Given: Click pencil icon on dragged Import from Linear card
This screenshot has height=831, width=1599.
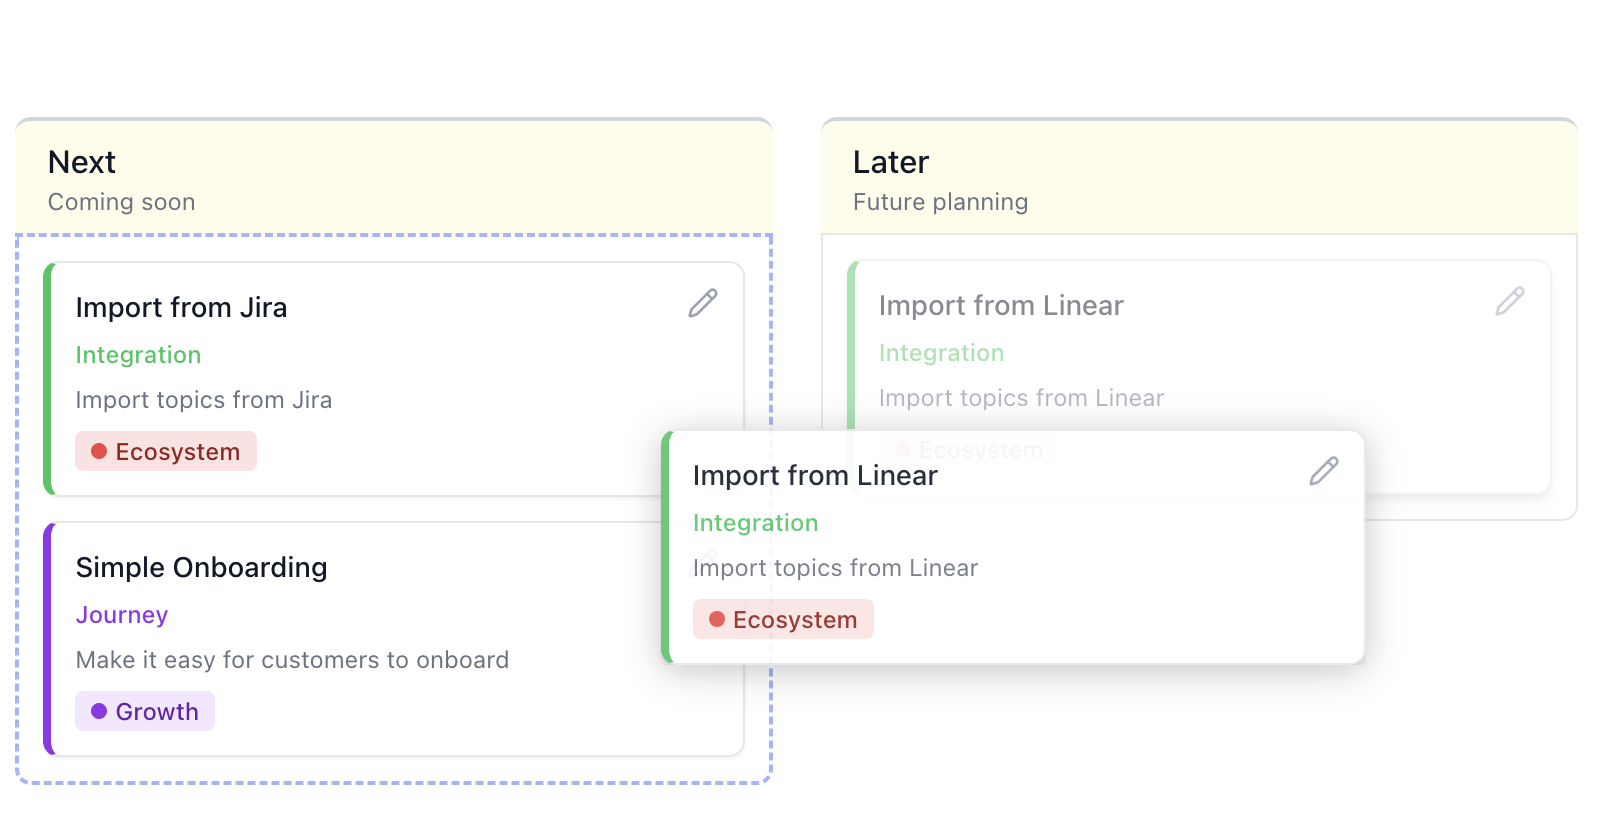Looking at the screenshot, I should (1324, 471).
